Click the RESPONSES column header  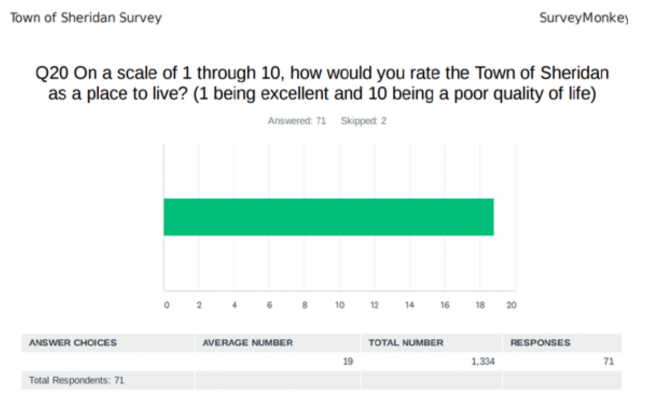pos(540,343)
